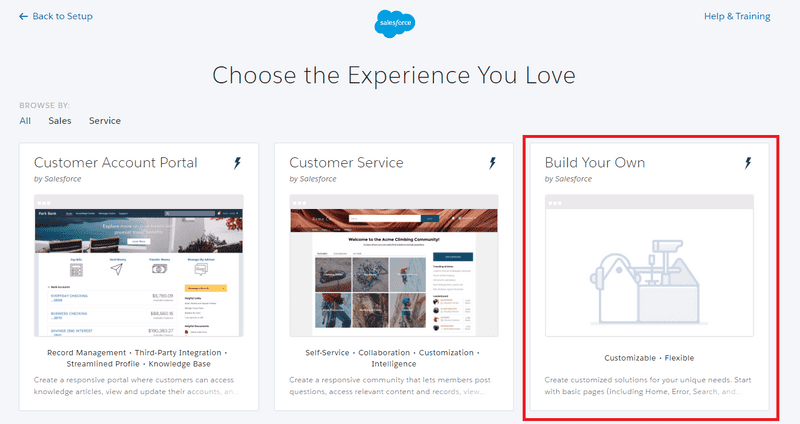The height and width of the screenshot is (424, 800).
Task: Filter templates by Sales
Action: [60, 121]
